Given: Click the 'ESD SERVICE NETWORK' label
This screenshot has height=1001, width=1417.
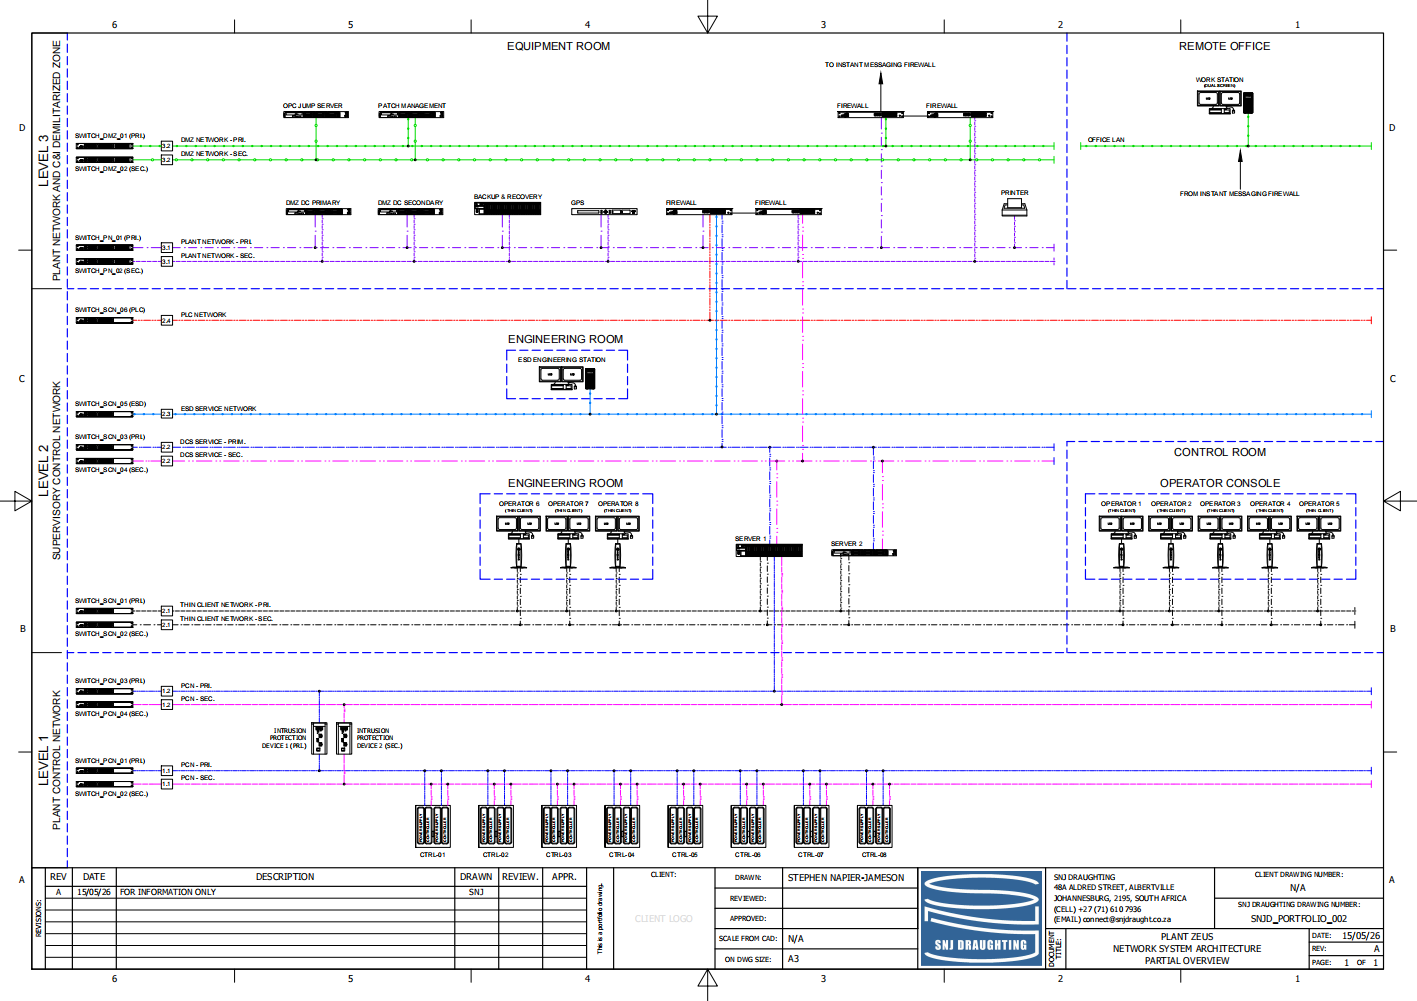Looking at the screenshot, I should click(218, 409).
